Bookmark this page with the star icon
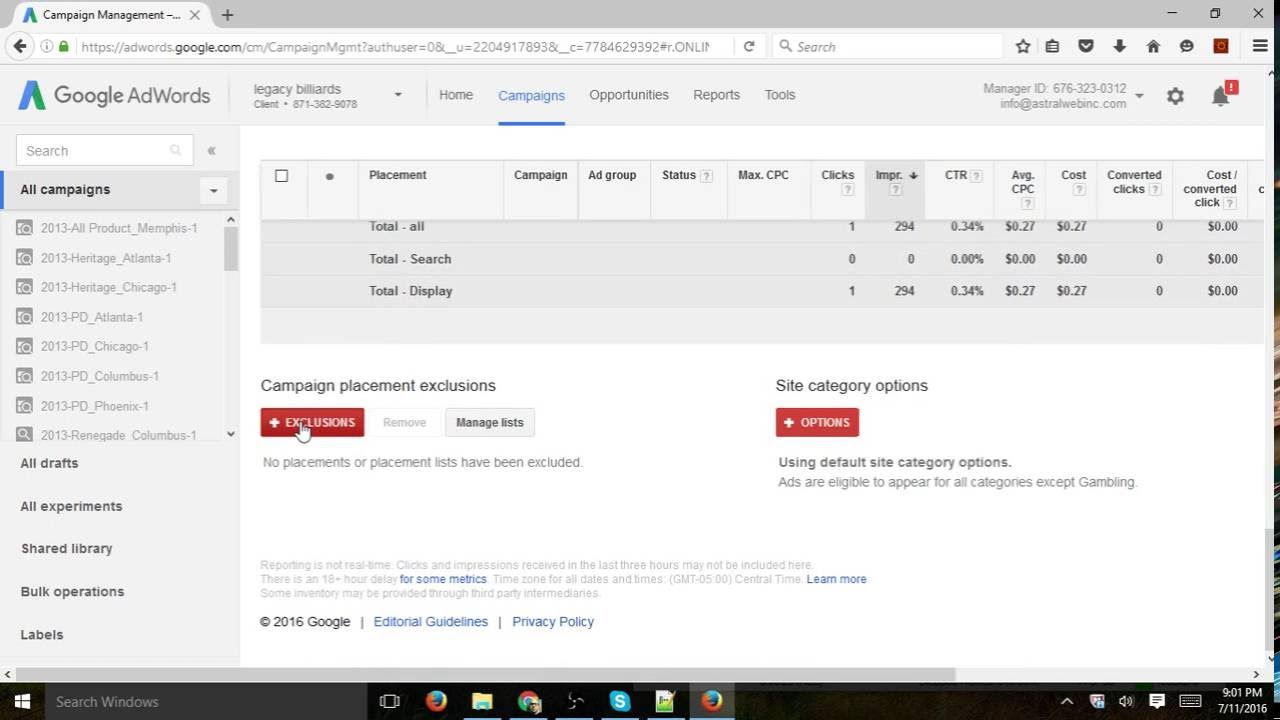Viewport: 1280px width, 720px height. tap(1023, 46)
